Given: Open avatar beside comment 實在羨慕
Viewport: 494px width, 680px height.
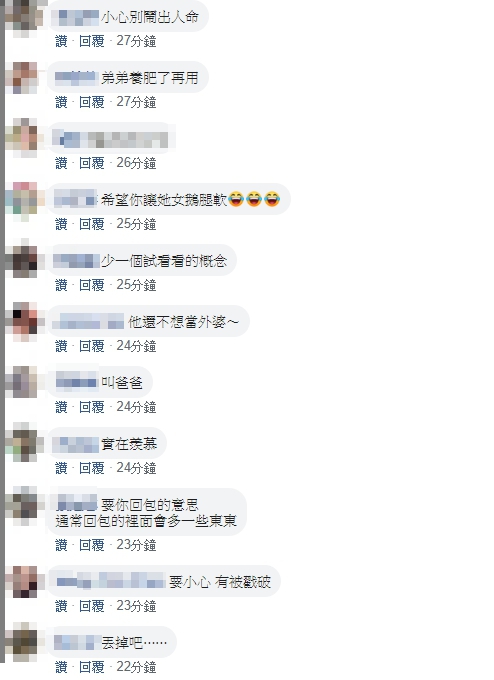Looking at the screenshot, I should (24, 443).
